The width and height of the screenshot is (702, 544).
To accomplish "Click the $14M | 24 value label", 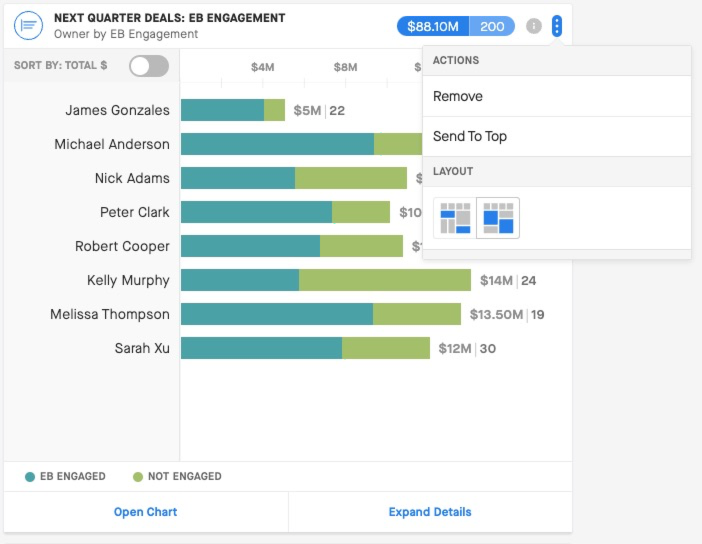I will click(508, 281).
